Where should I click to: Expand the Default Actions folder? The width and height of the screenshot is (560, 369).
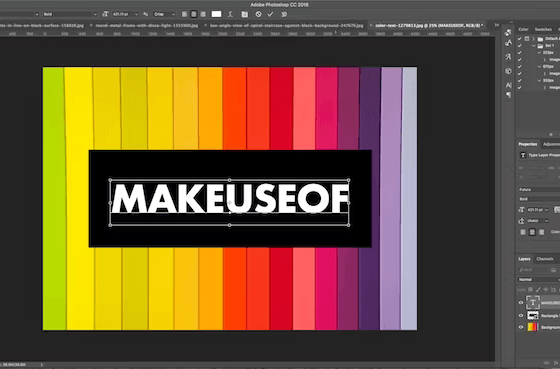(534, 39)
